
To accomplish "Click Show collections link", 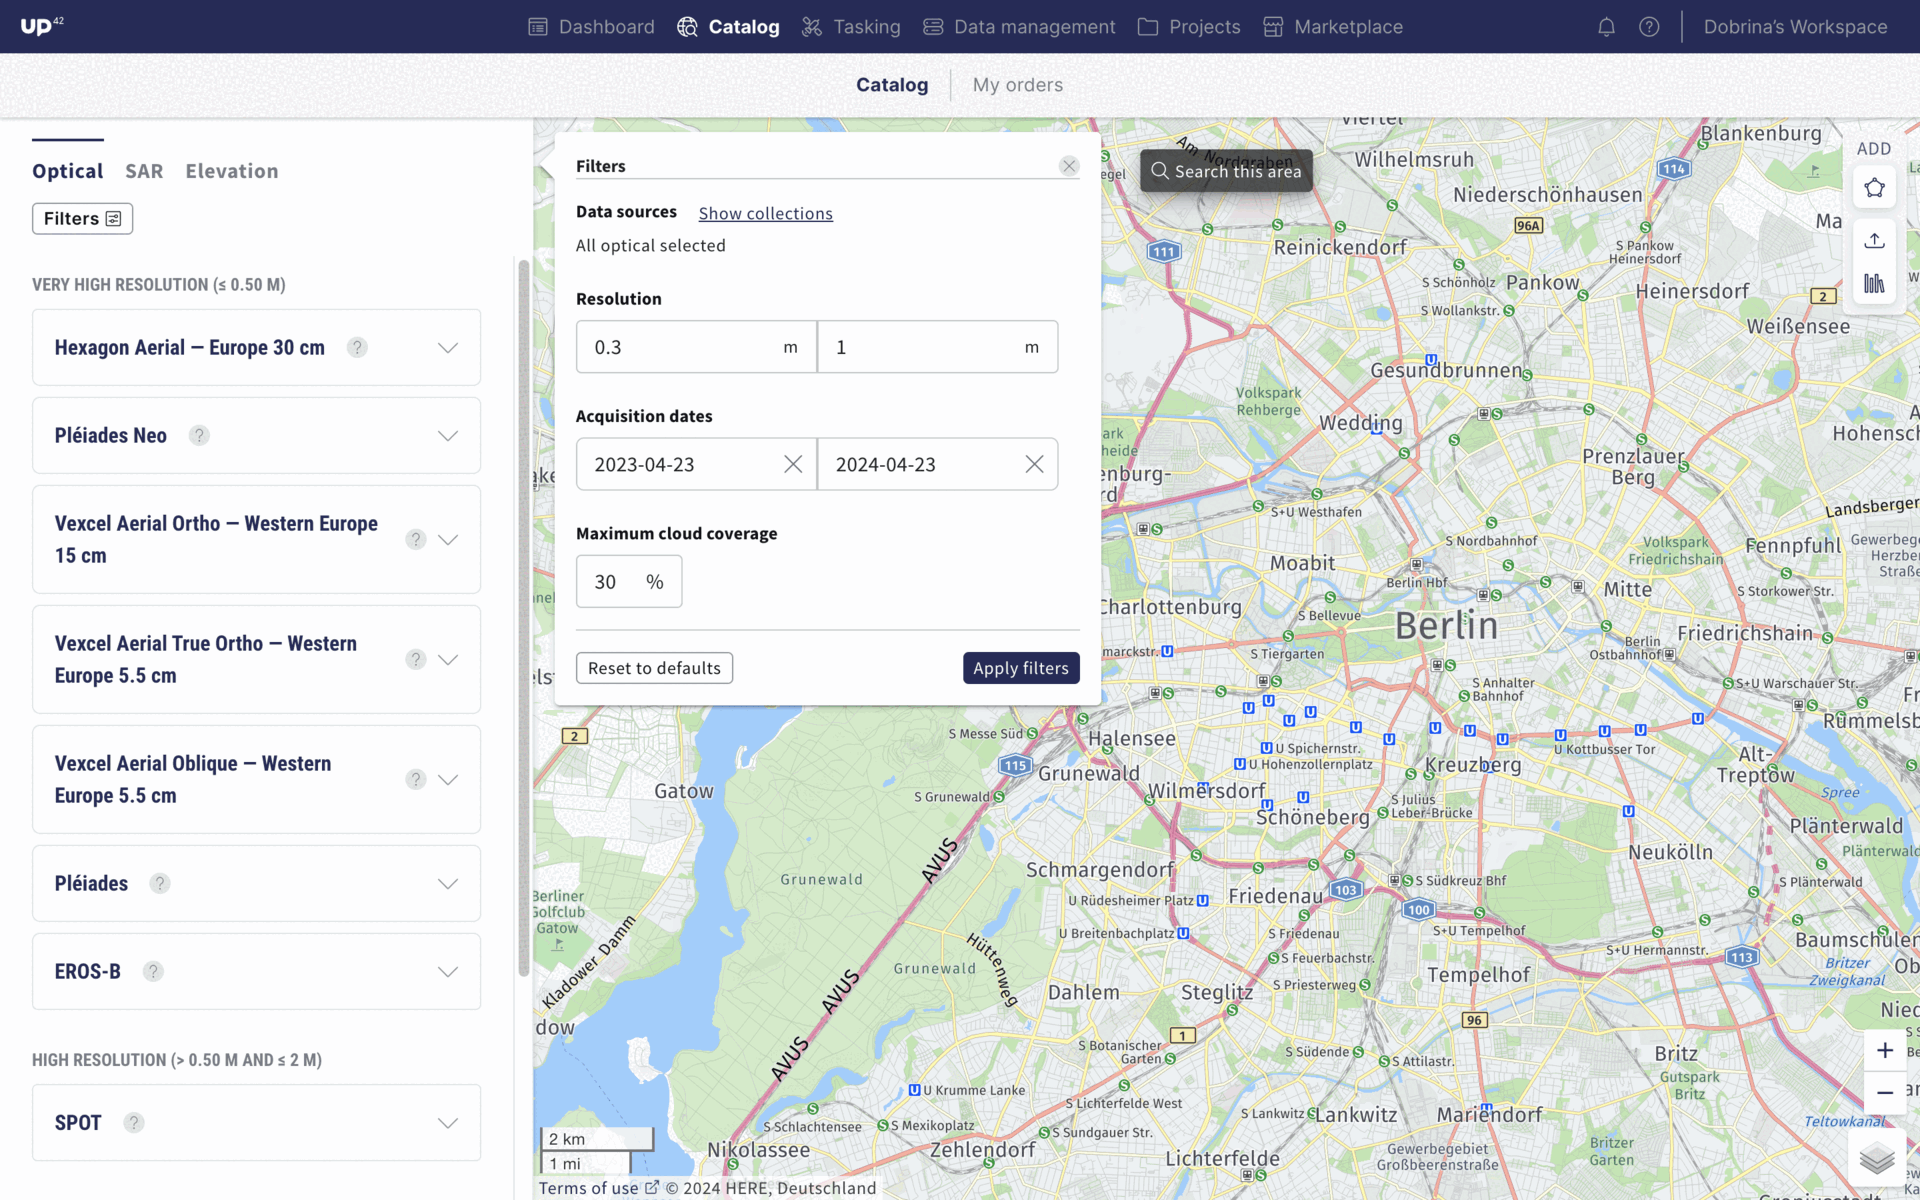I will coord(765,213).
